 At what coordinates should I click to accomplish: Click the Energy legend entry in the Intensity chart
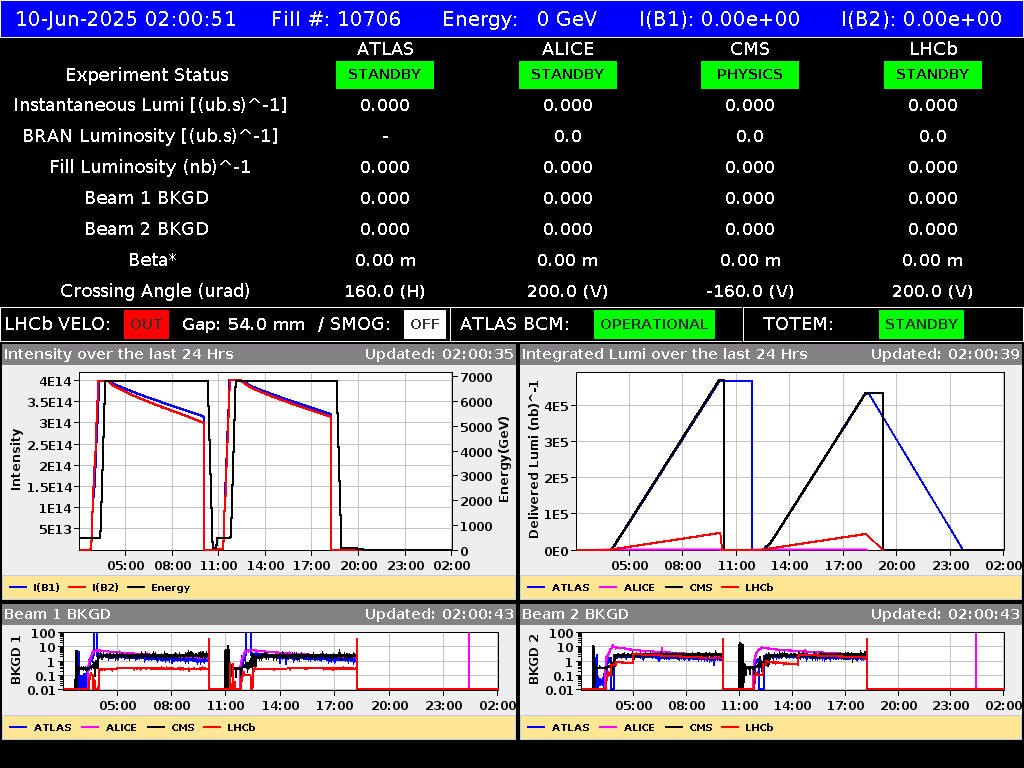[x=159, y=588]
